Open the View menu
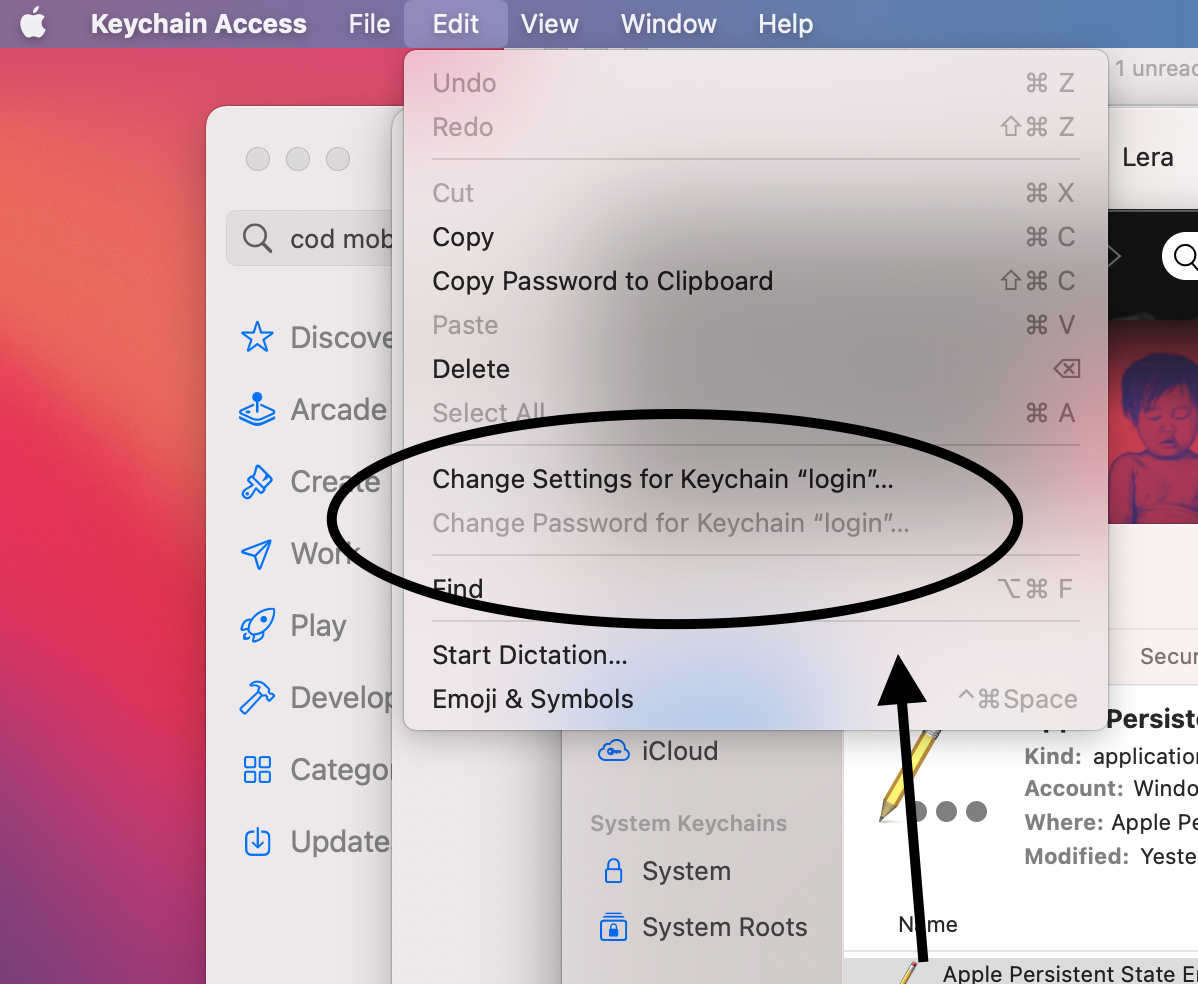This screenshot has height=984, width=1198. click(x=549, y=24)
